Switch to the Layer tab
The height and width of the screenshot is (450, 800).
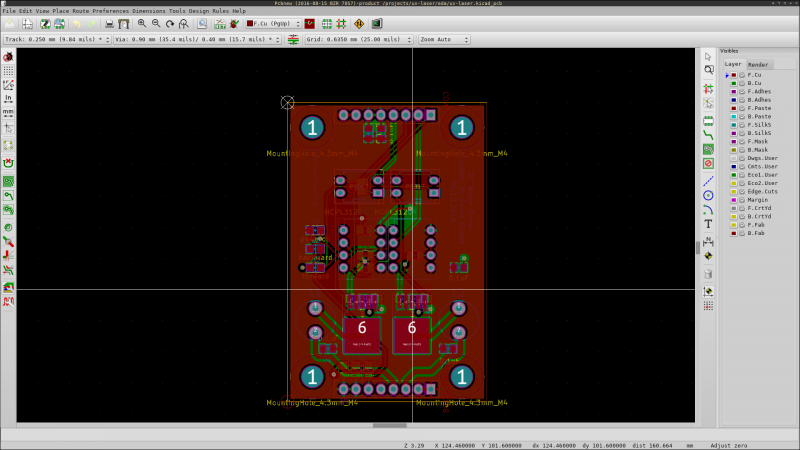point(733,64)
